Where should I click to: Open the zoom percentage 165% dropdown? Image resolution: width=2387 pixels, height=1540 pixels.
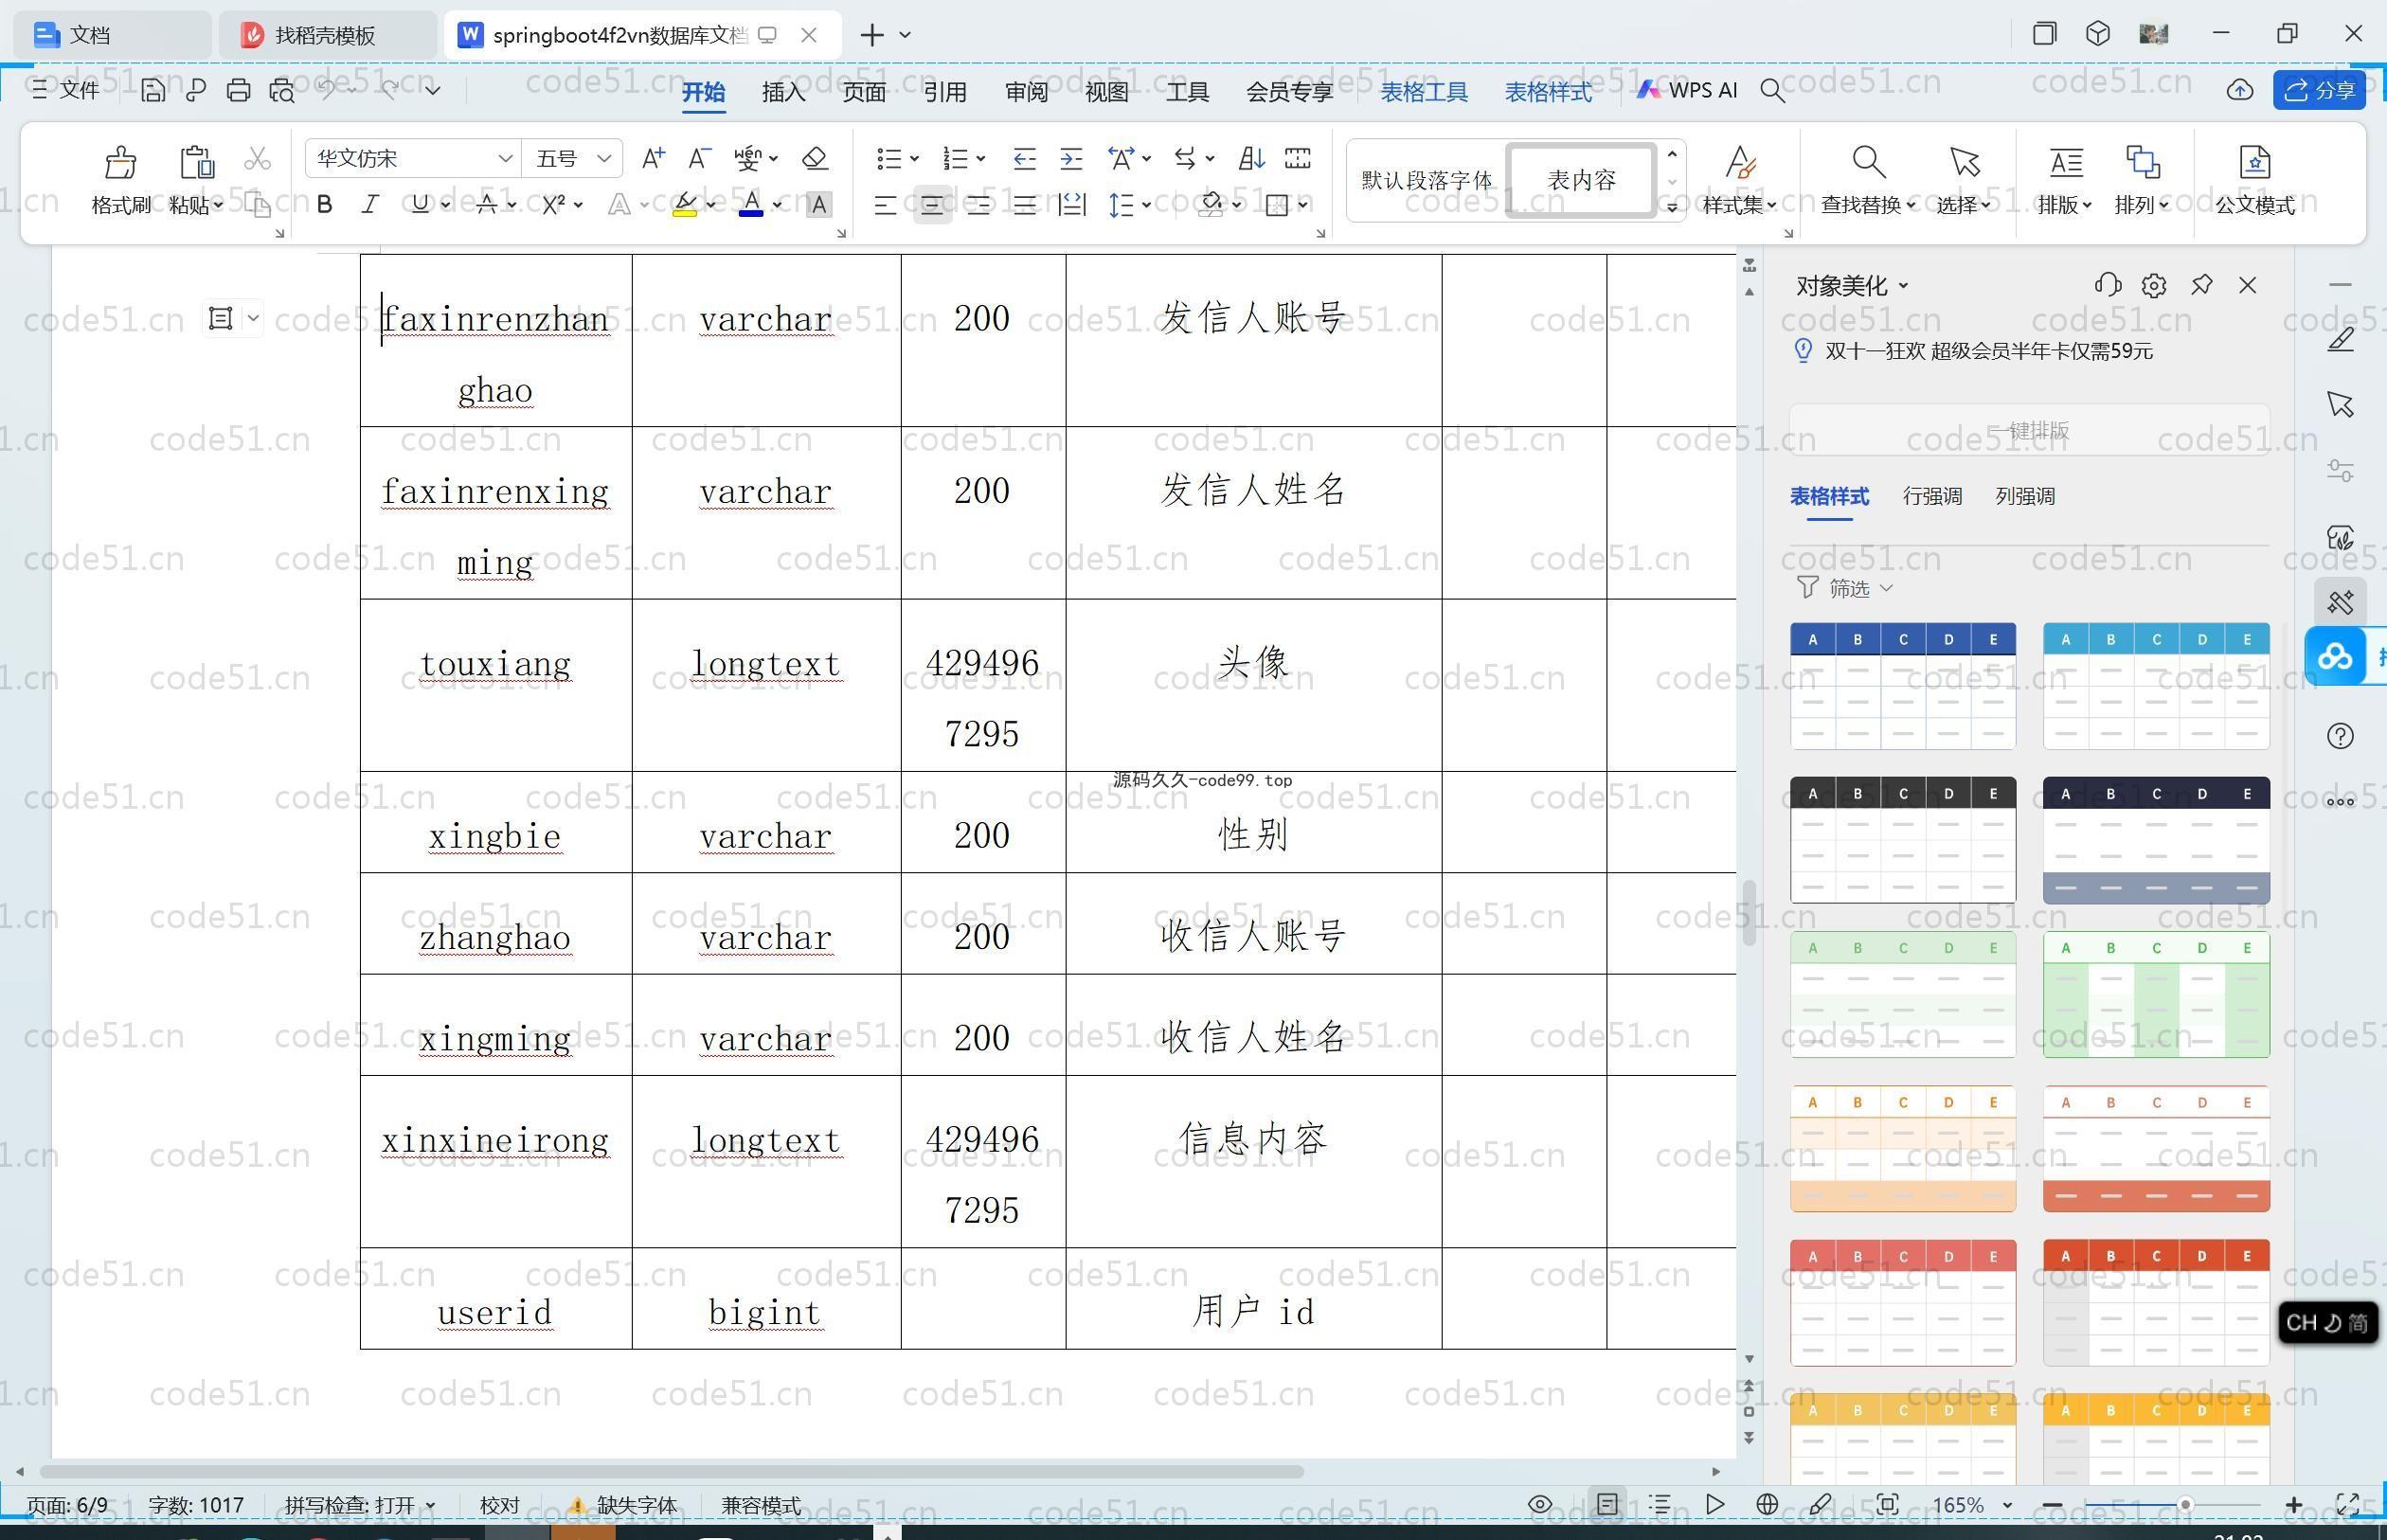click(2007, 1505)
